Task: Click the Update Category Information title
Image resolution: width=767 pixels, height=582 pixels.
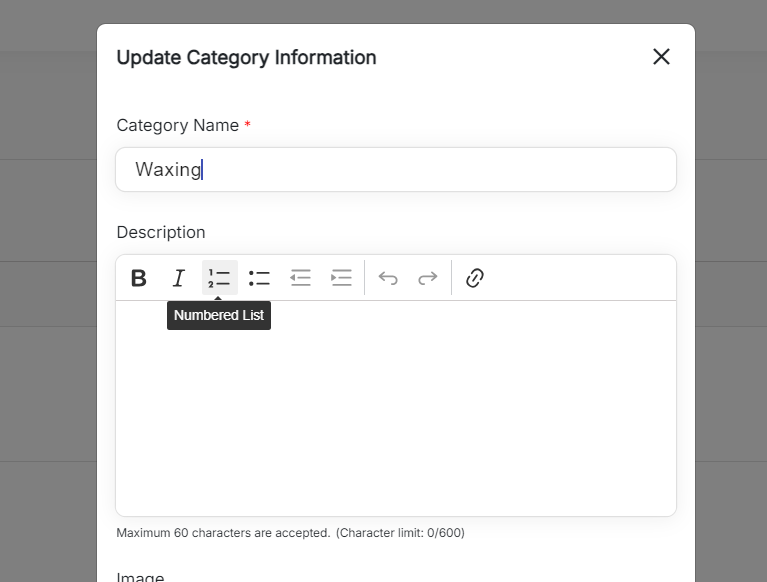Action: pyautogui.click(x=246, y=57)
